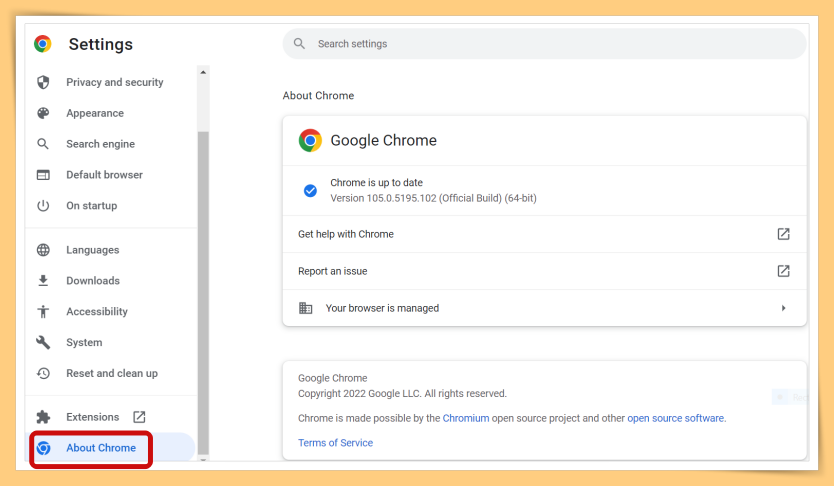Click the Accessibility figure icon

[x=43, y=311]
